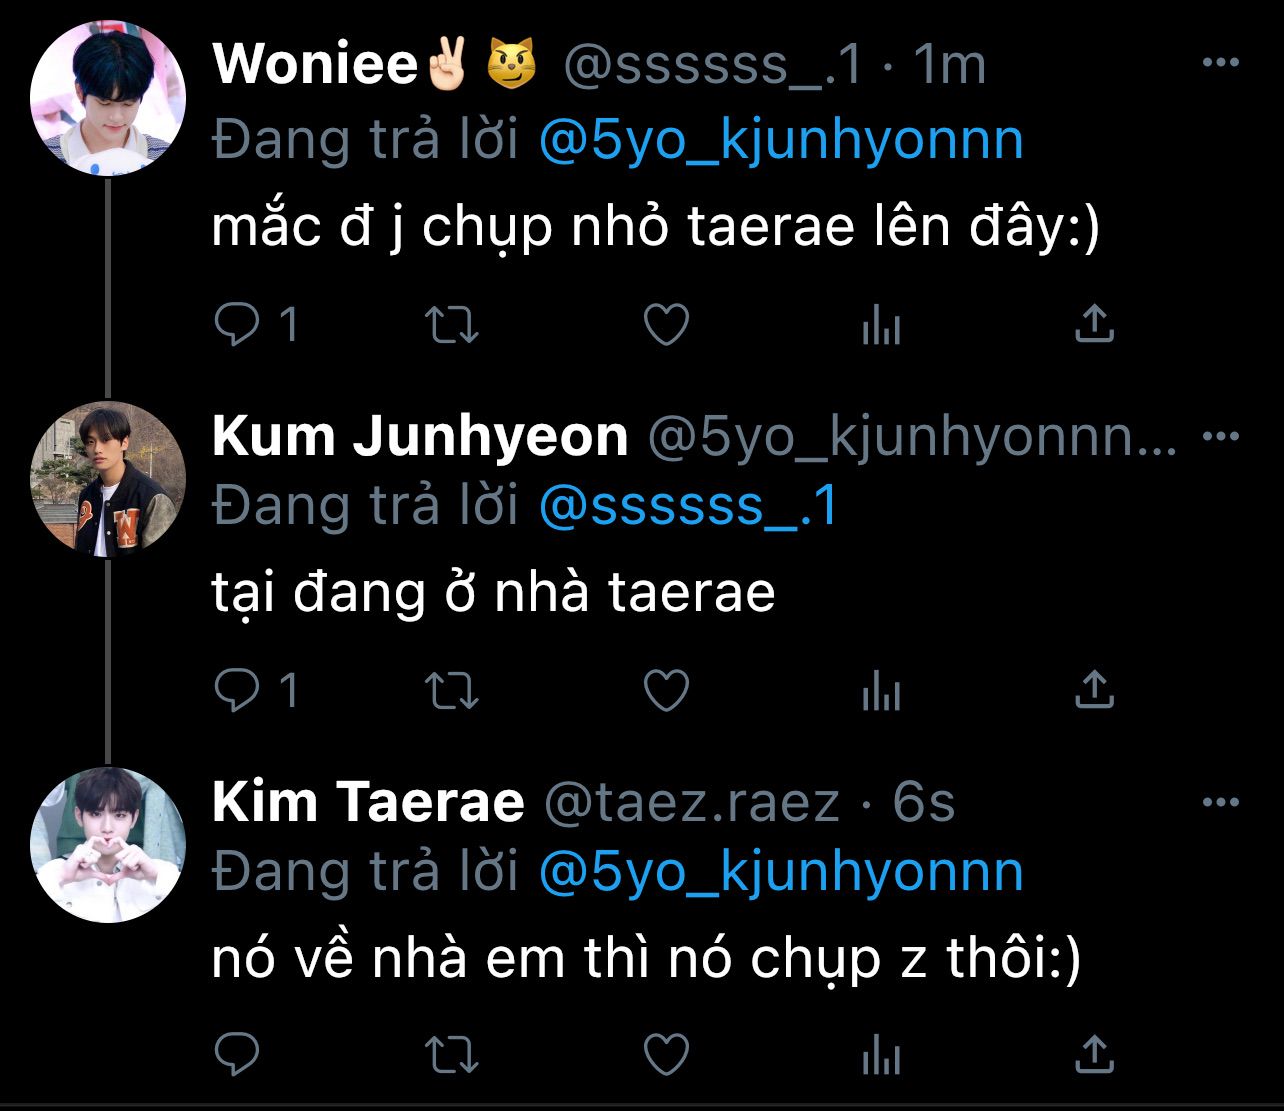
Task: Retweet Woniee's tweet about taerae
Action: pyautogui.click(x=452, y=324)
